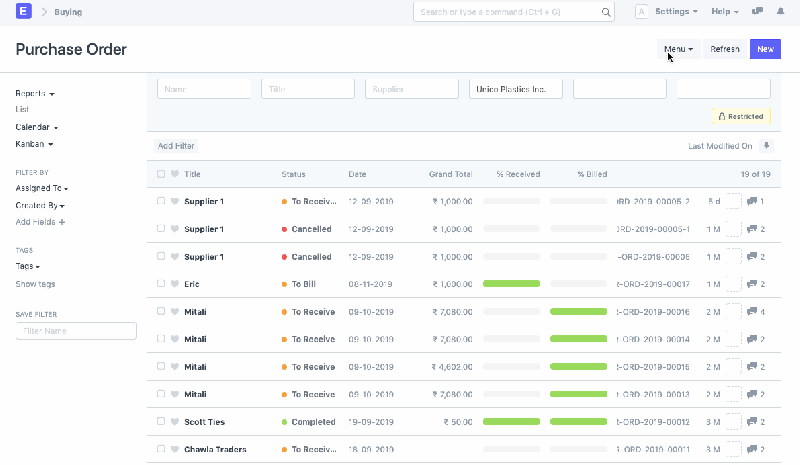
Task: Click the Filter Name save field
Action: point(76,331)
